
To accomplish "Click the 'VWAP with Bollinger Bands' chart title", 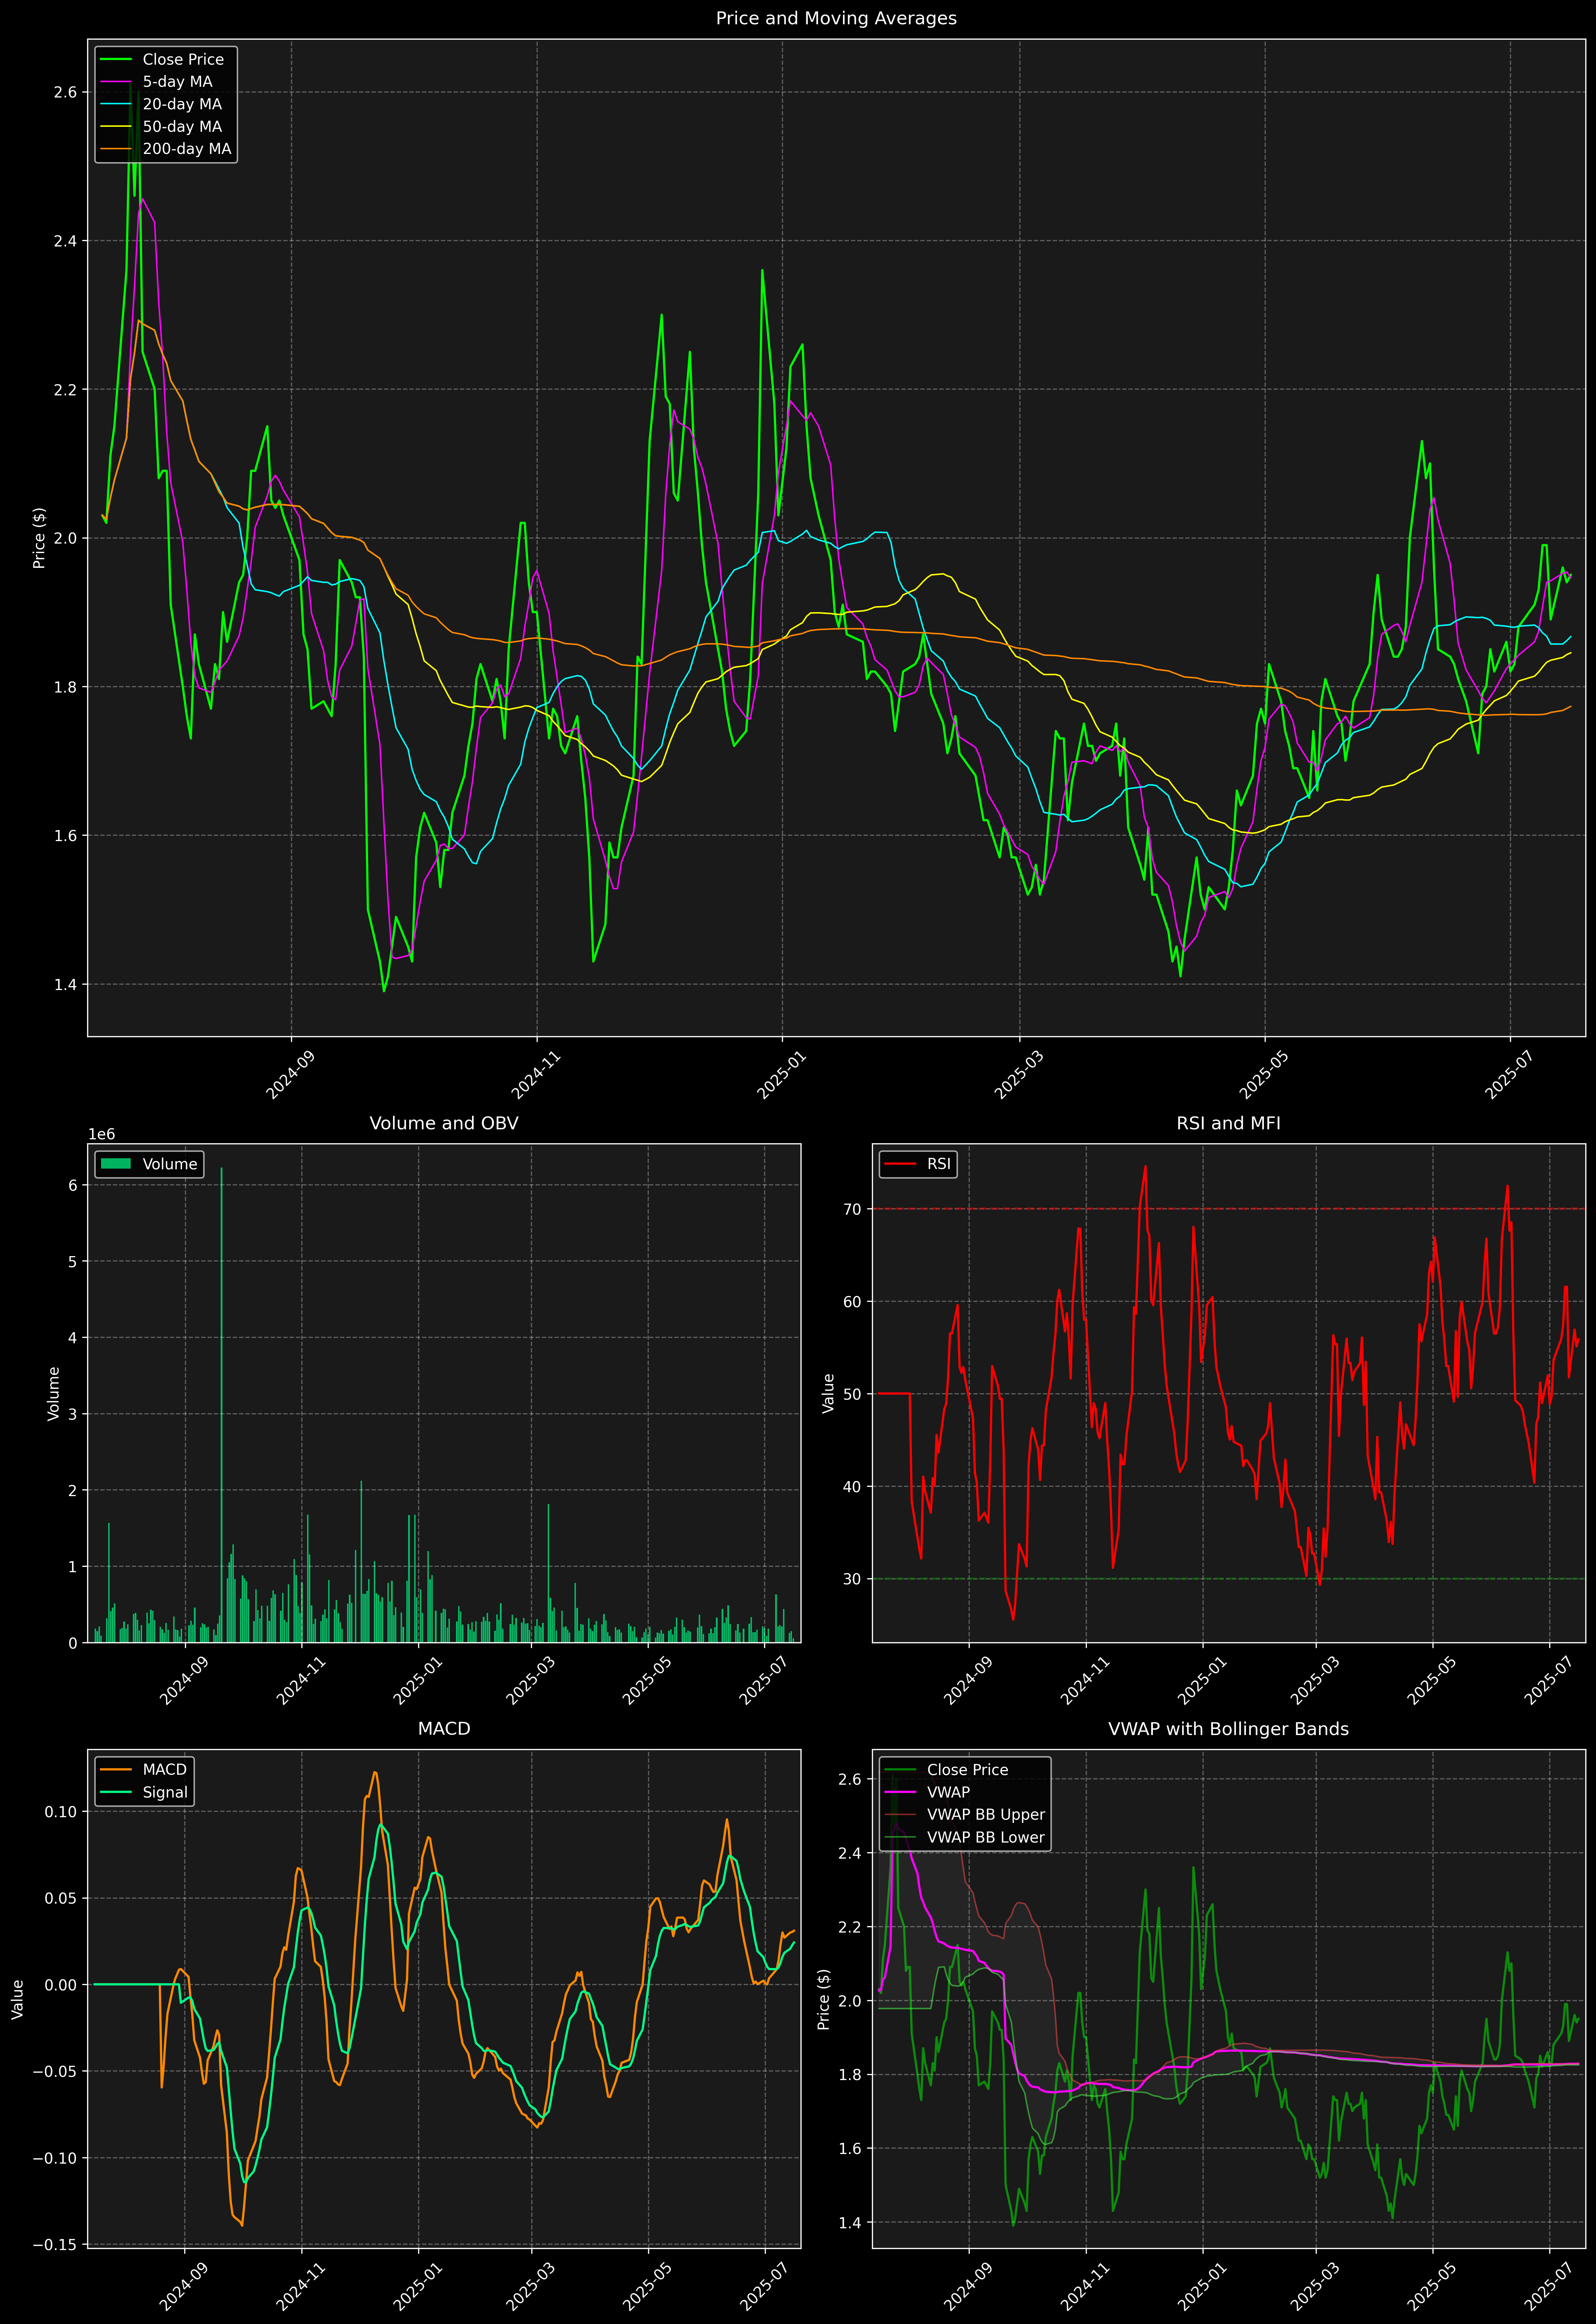I will click(x=1228, y=1729).
